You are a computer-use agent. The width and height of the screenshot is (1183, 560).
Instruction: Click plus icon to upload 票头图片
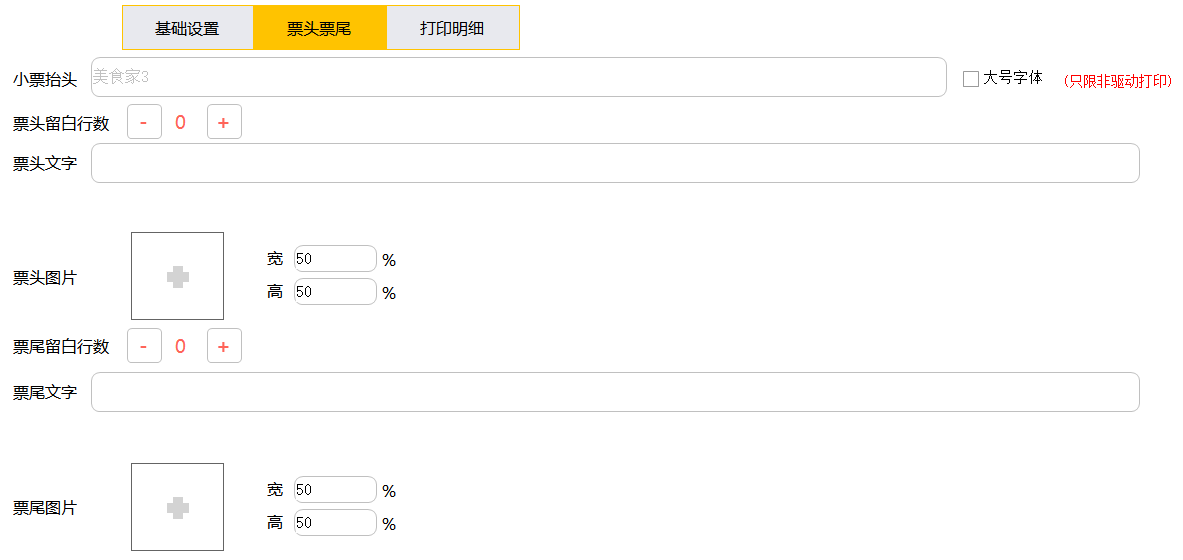click(177, 277)
